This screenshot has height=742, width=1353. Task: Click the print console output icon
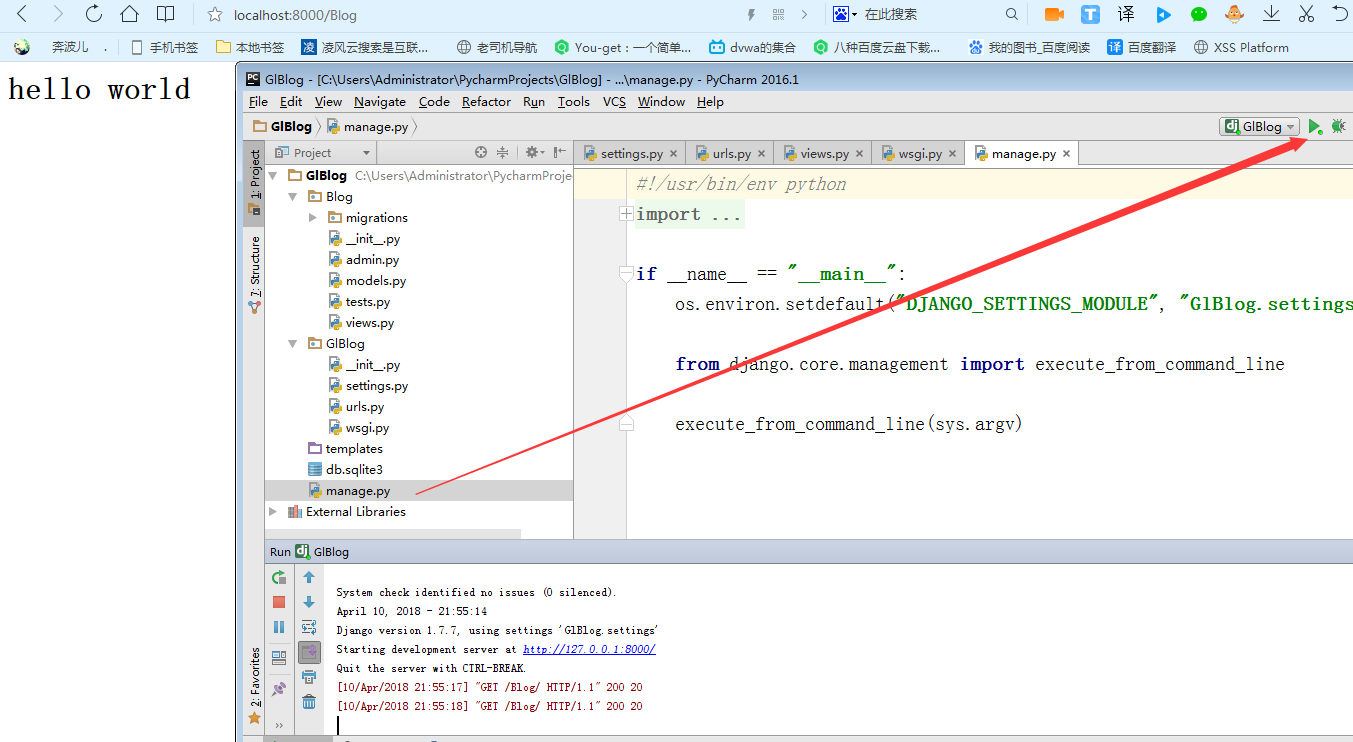(309, 677)
